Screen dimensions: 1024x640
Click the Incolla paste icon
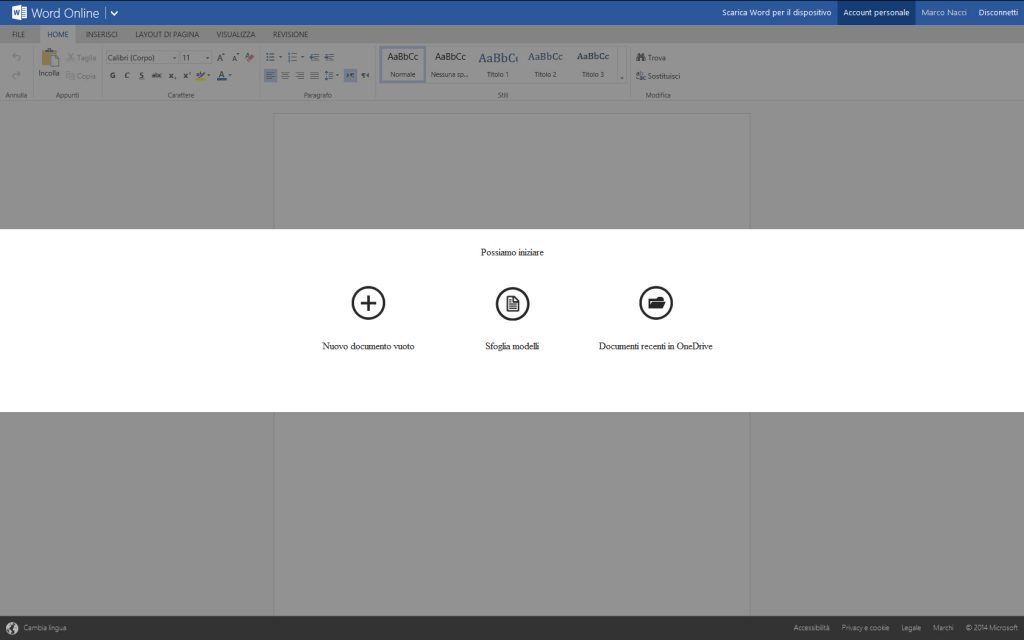49,59
